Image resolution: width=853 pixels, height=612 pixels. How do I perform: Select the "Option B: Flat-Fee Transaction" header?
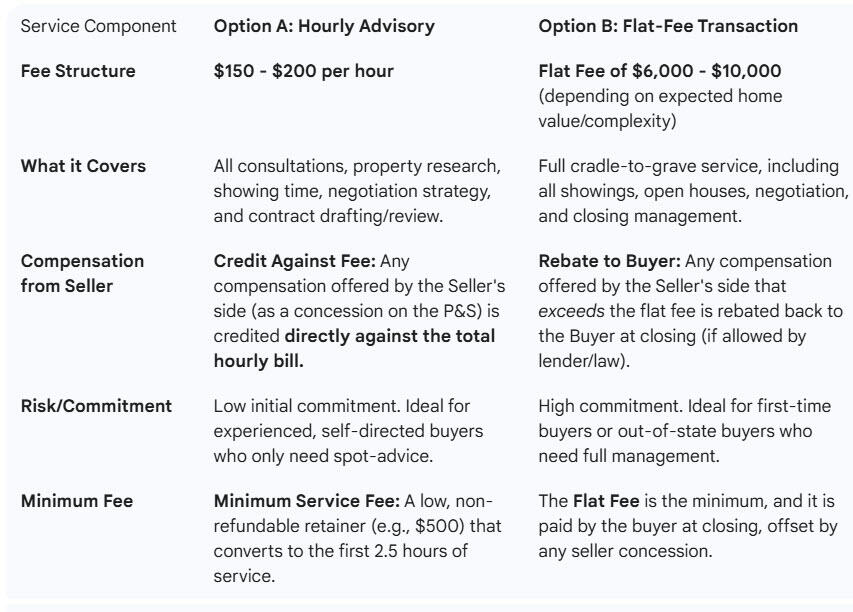(x=668, y=26)
